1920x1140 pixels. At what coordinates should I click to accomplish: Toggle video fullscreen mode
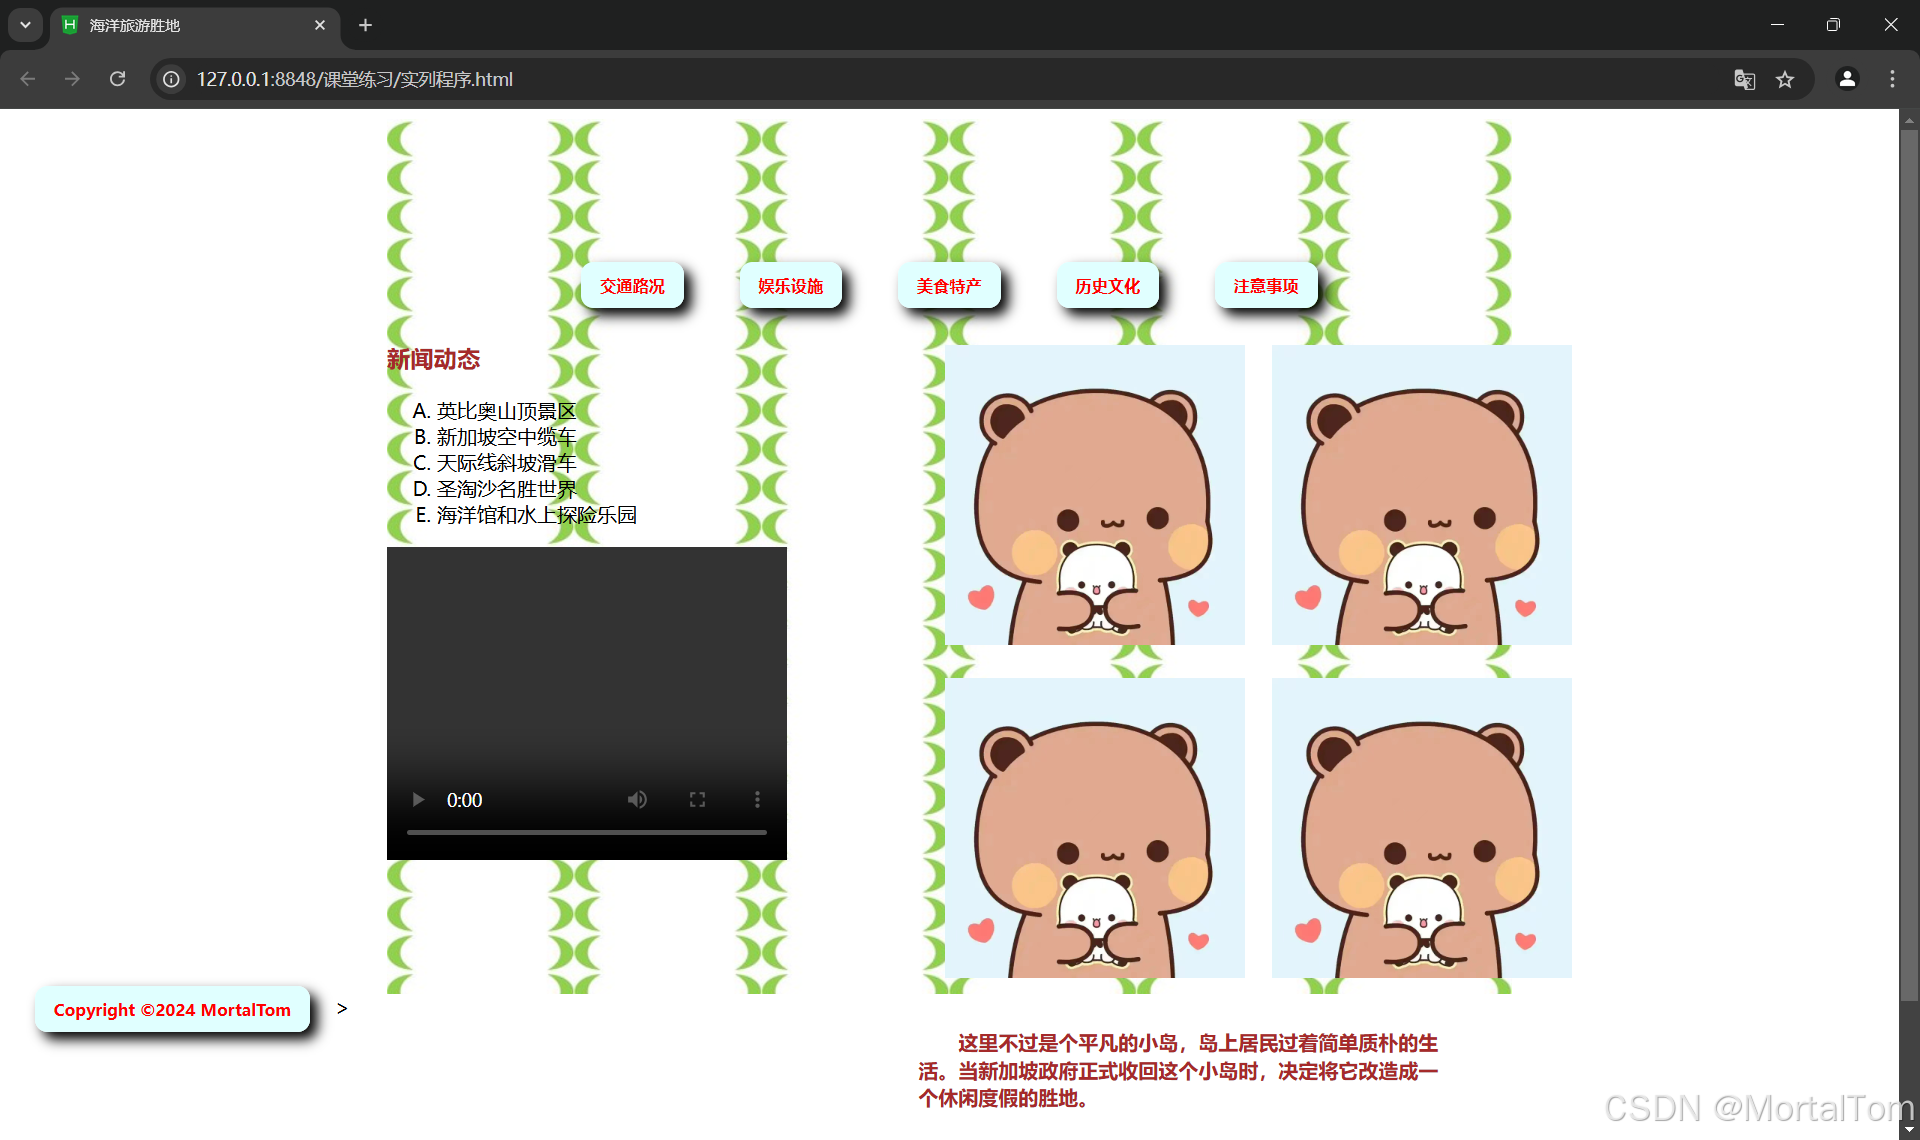click(697, 800)
